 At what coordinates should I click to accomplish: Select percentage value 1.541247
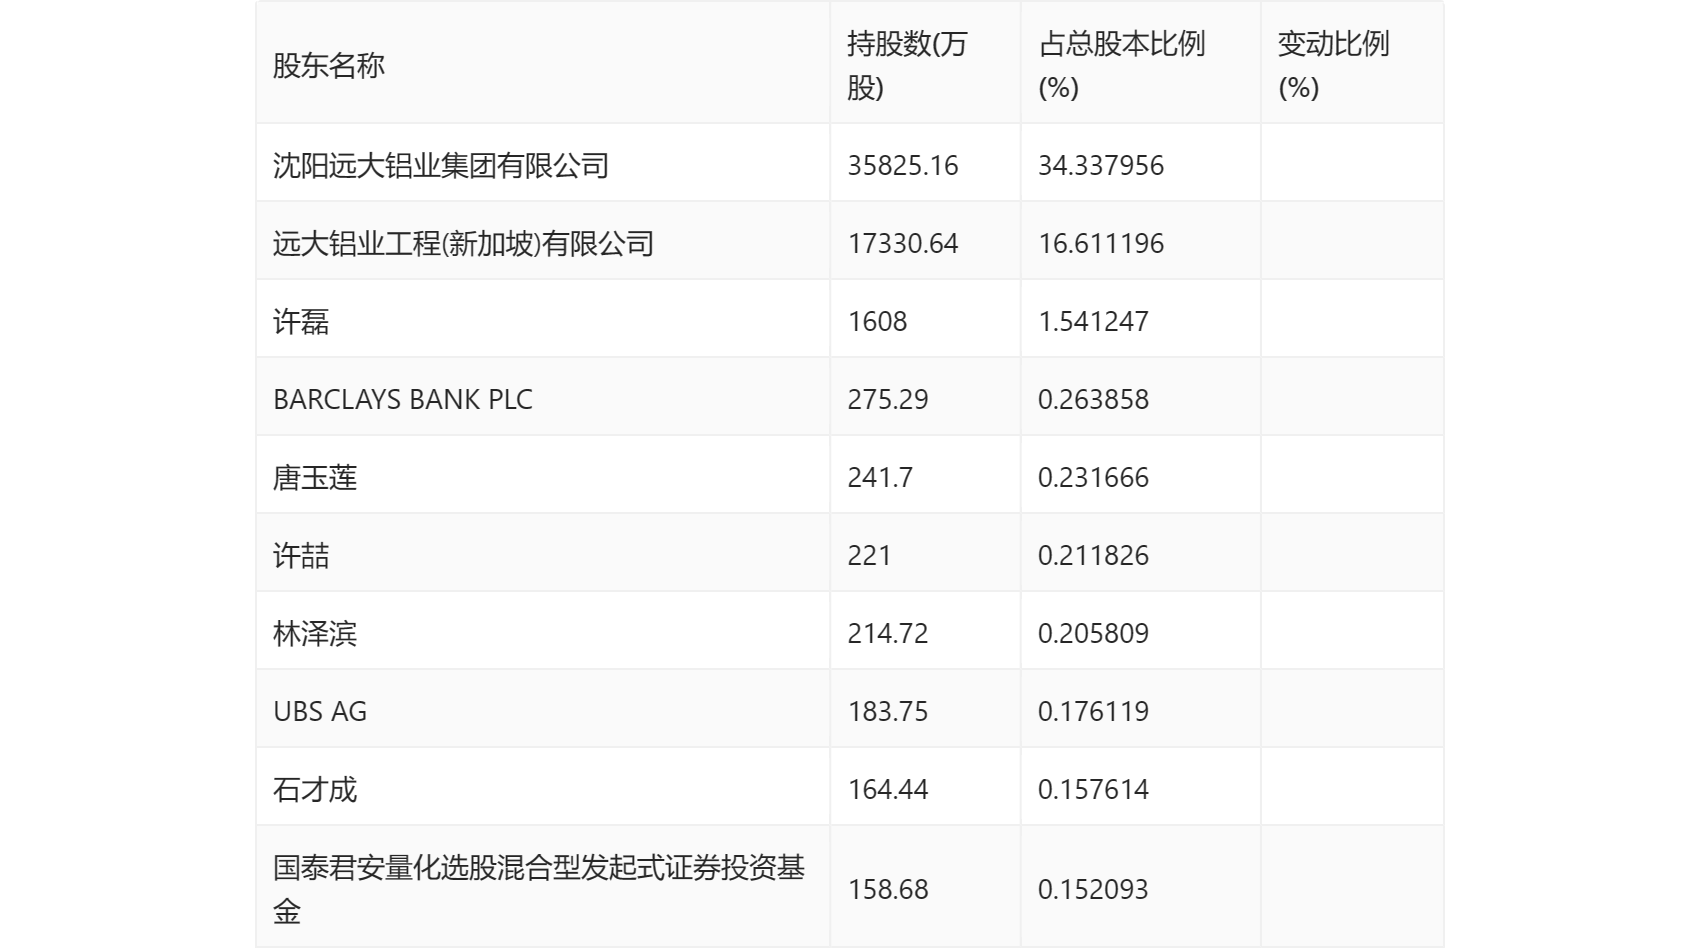(1093, 321)
